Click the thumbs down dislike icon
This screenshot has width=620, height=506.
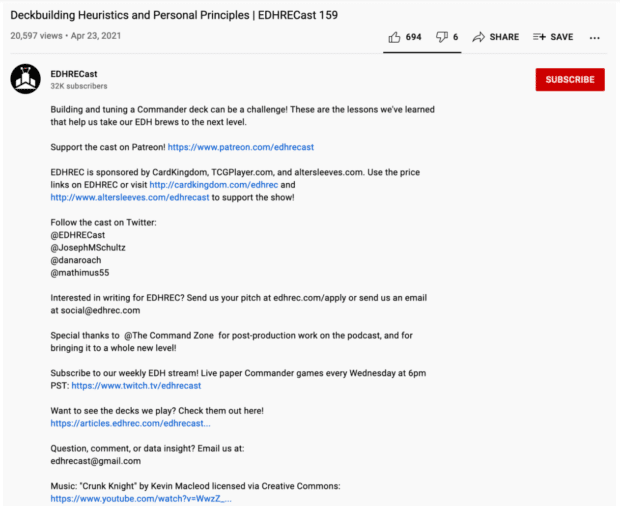pos(441,37)
